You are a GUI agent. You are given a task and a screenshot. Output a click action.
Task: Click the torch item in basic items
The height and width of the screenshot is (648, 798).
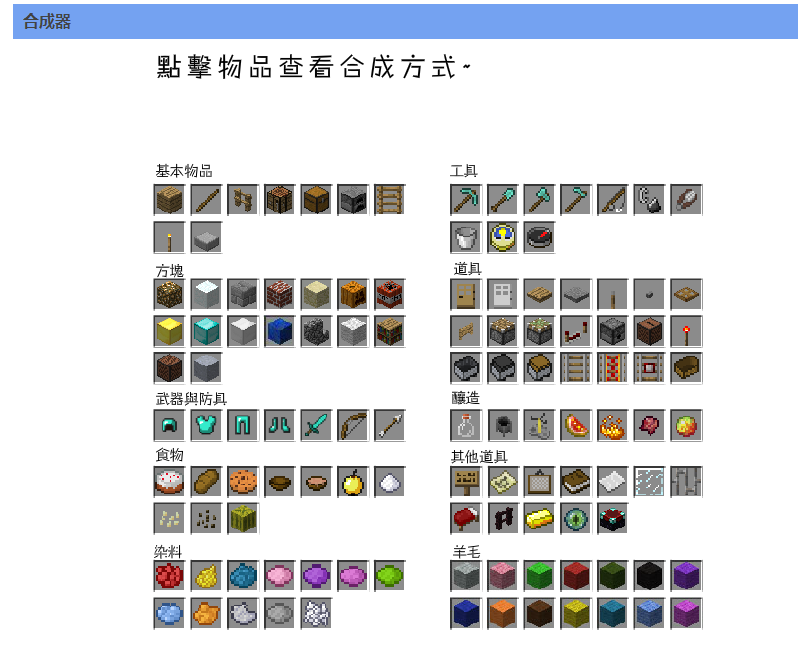[169, 237]
